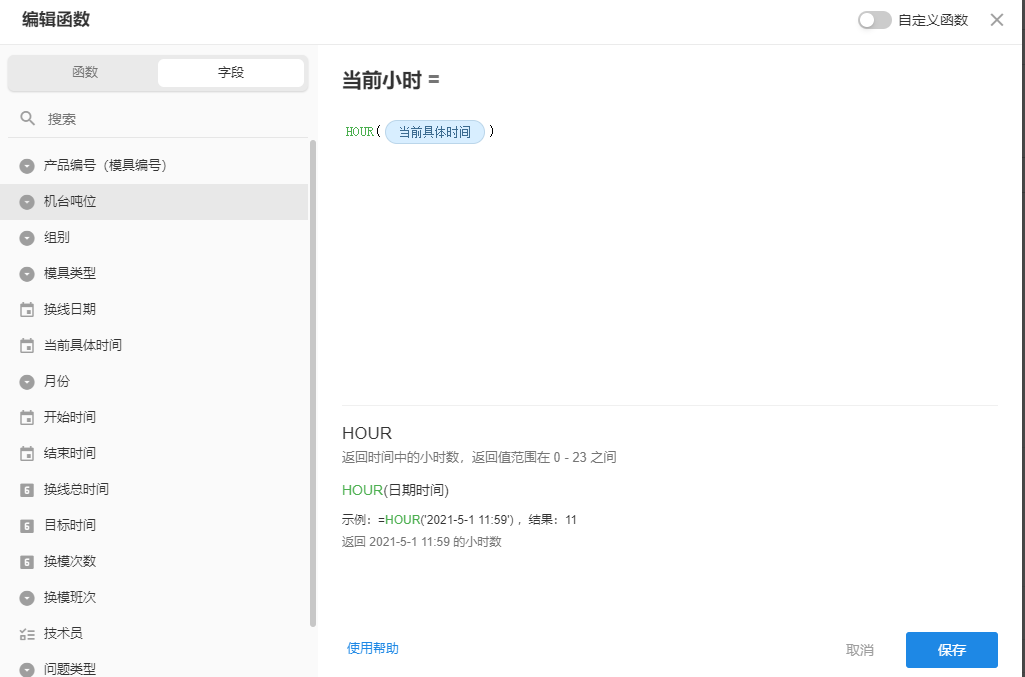The height and width of the screenshot is (677, 1025).
Task: Click the field list vertical scrollbar
Action: point(312,380)
